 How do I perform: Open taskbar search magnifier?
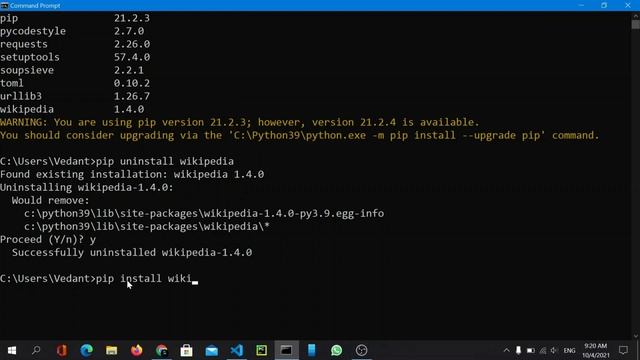click(x=36, y=350)
